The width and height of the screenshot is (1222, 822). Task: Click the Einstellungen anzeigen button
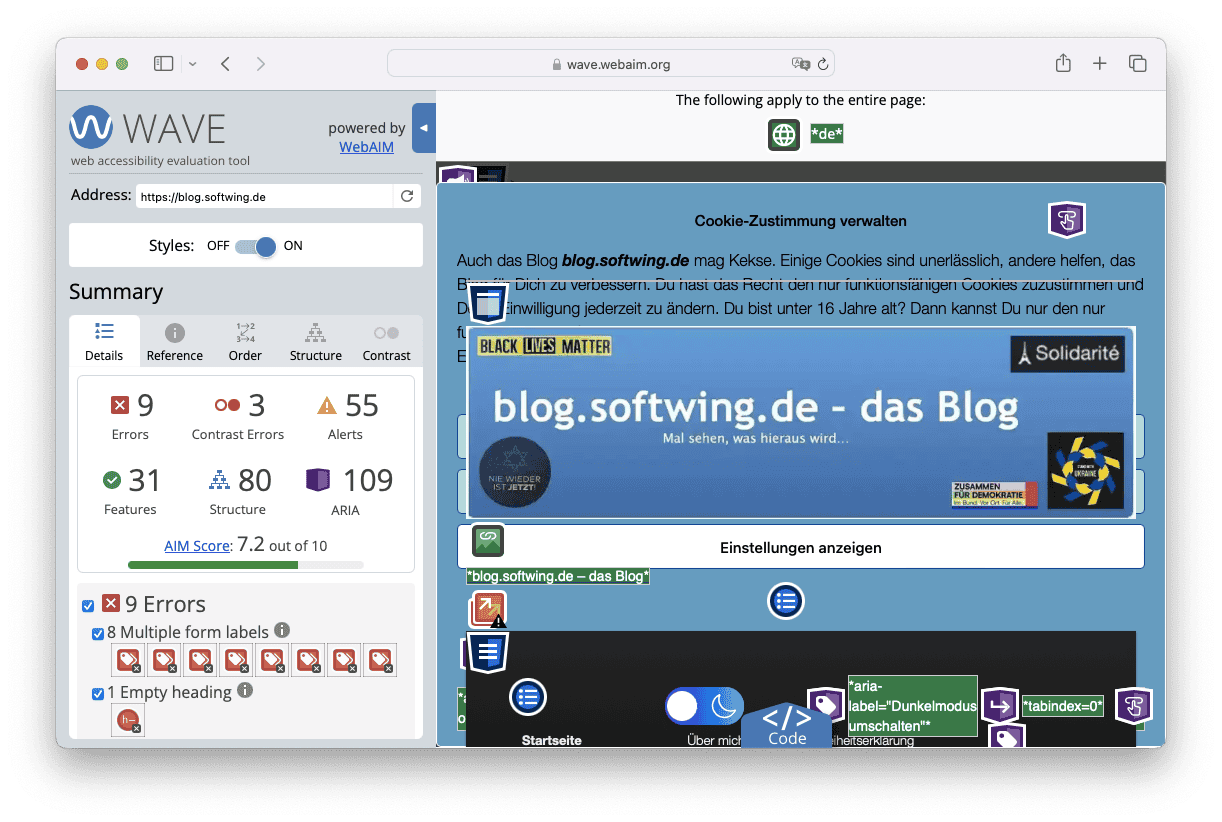(801, 548)
